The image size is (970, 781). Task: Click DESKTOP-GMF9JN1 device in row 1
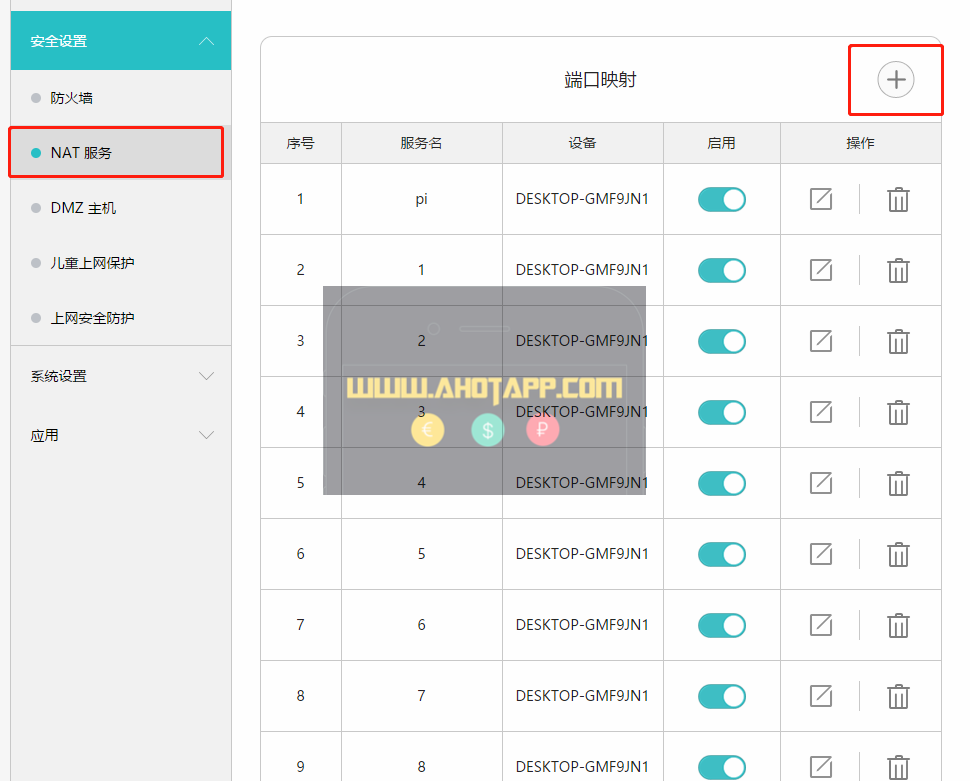click(582, 199)
